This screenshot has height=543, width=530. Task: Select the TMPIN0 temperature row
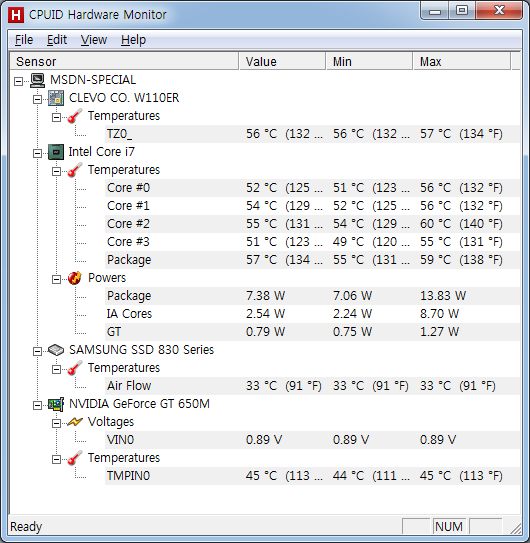coord(312,476)
